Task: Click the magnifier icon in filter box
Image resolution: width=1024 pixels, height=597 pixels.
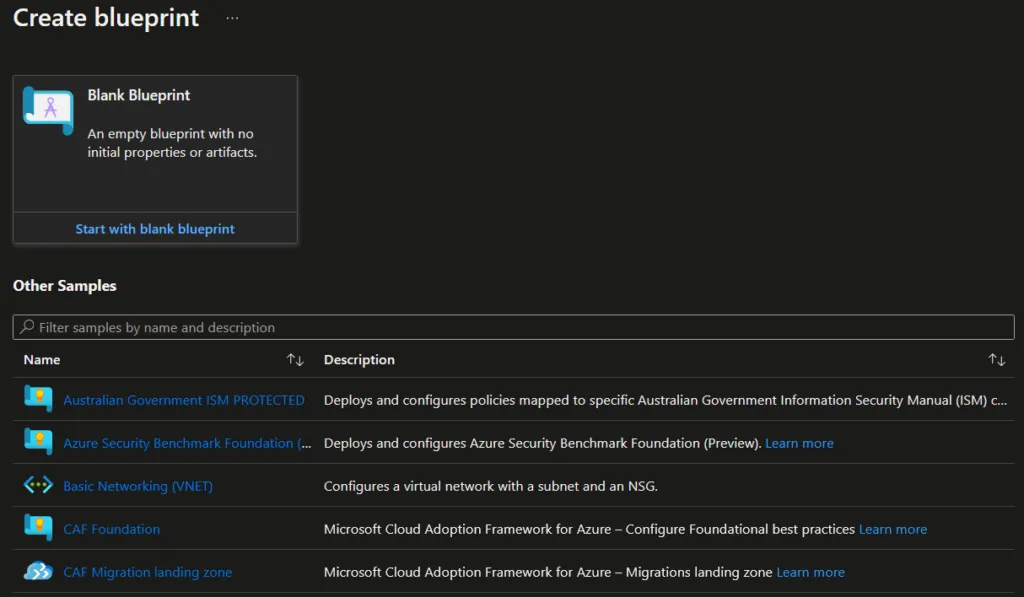Action: click(x=27, y=327)
